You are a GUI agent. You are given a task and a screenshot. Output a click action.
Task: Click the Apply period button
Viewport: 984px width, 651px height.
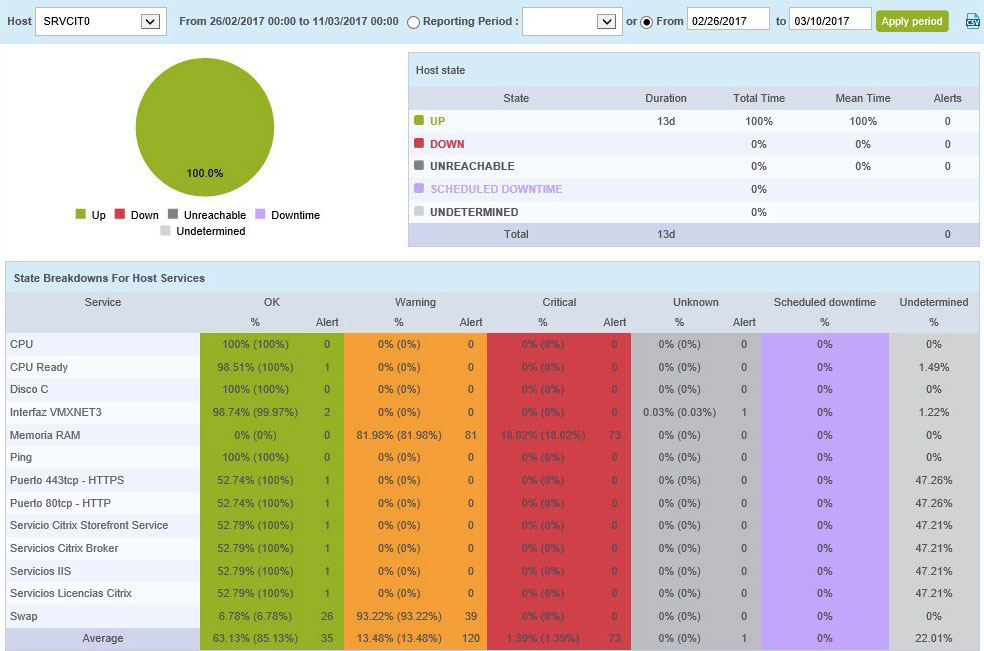click(911, 21)
